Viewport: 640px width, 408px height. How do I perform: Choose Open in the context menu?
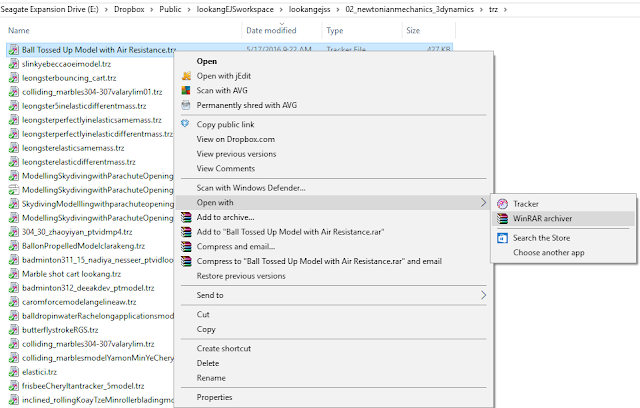(x=207, y=61)
